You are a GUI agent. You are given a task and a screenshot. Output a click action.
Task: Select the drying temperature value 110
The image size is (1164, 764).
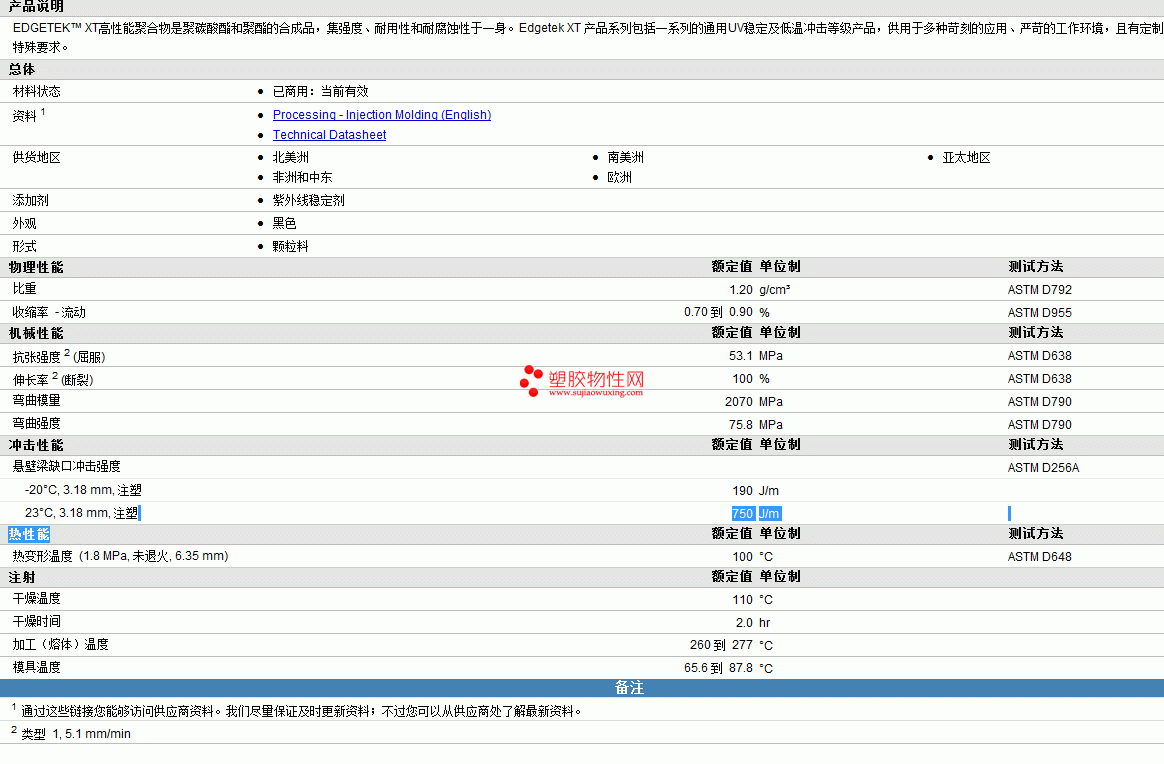point(742,600)
